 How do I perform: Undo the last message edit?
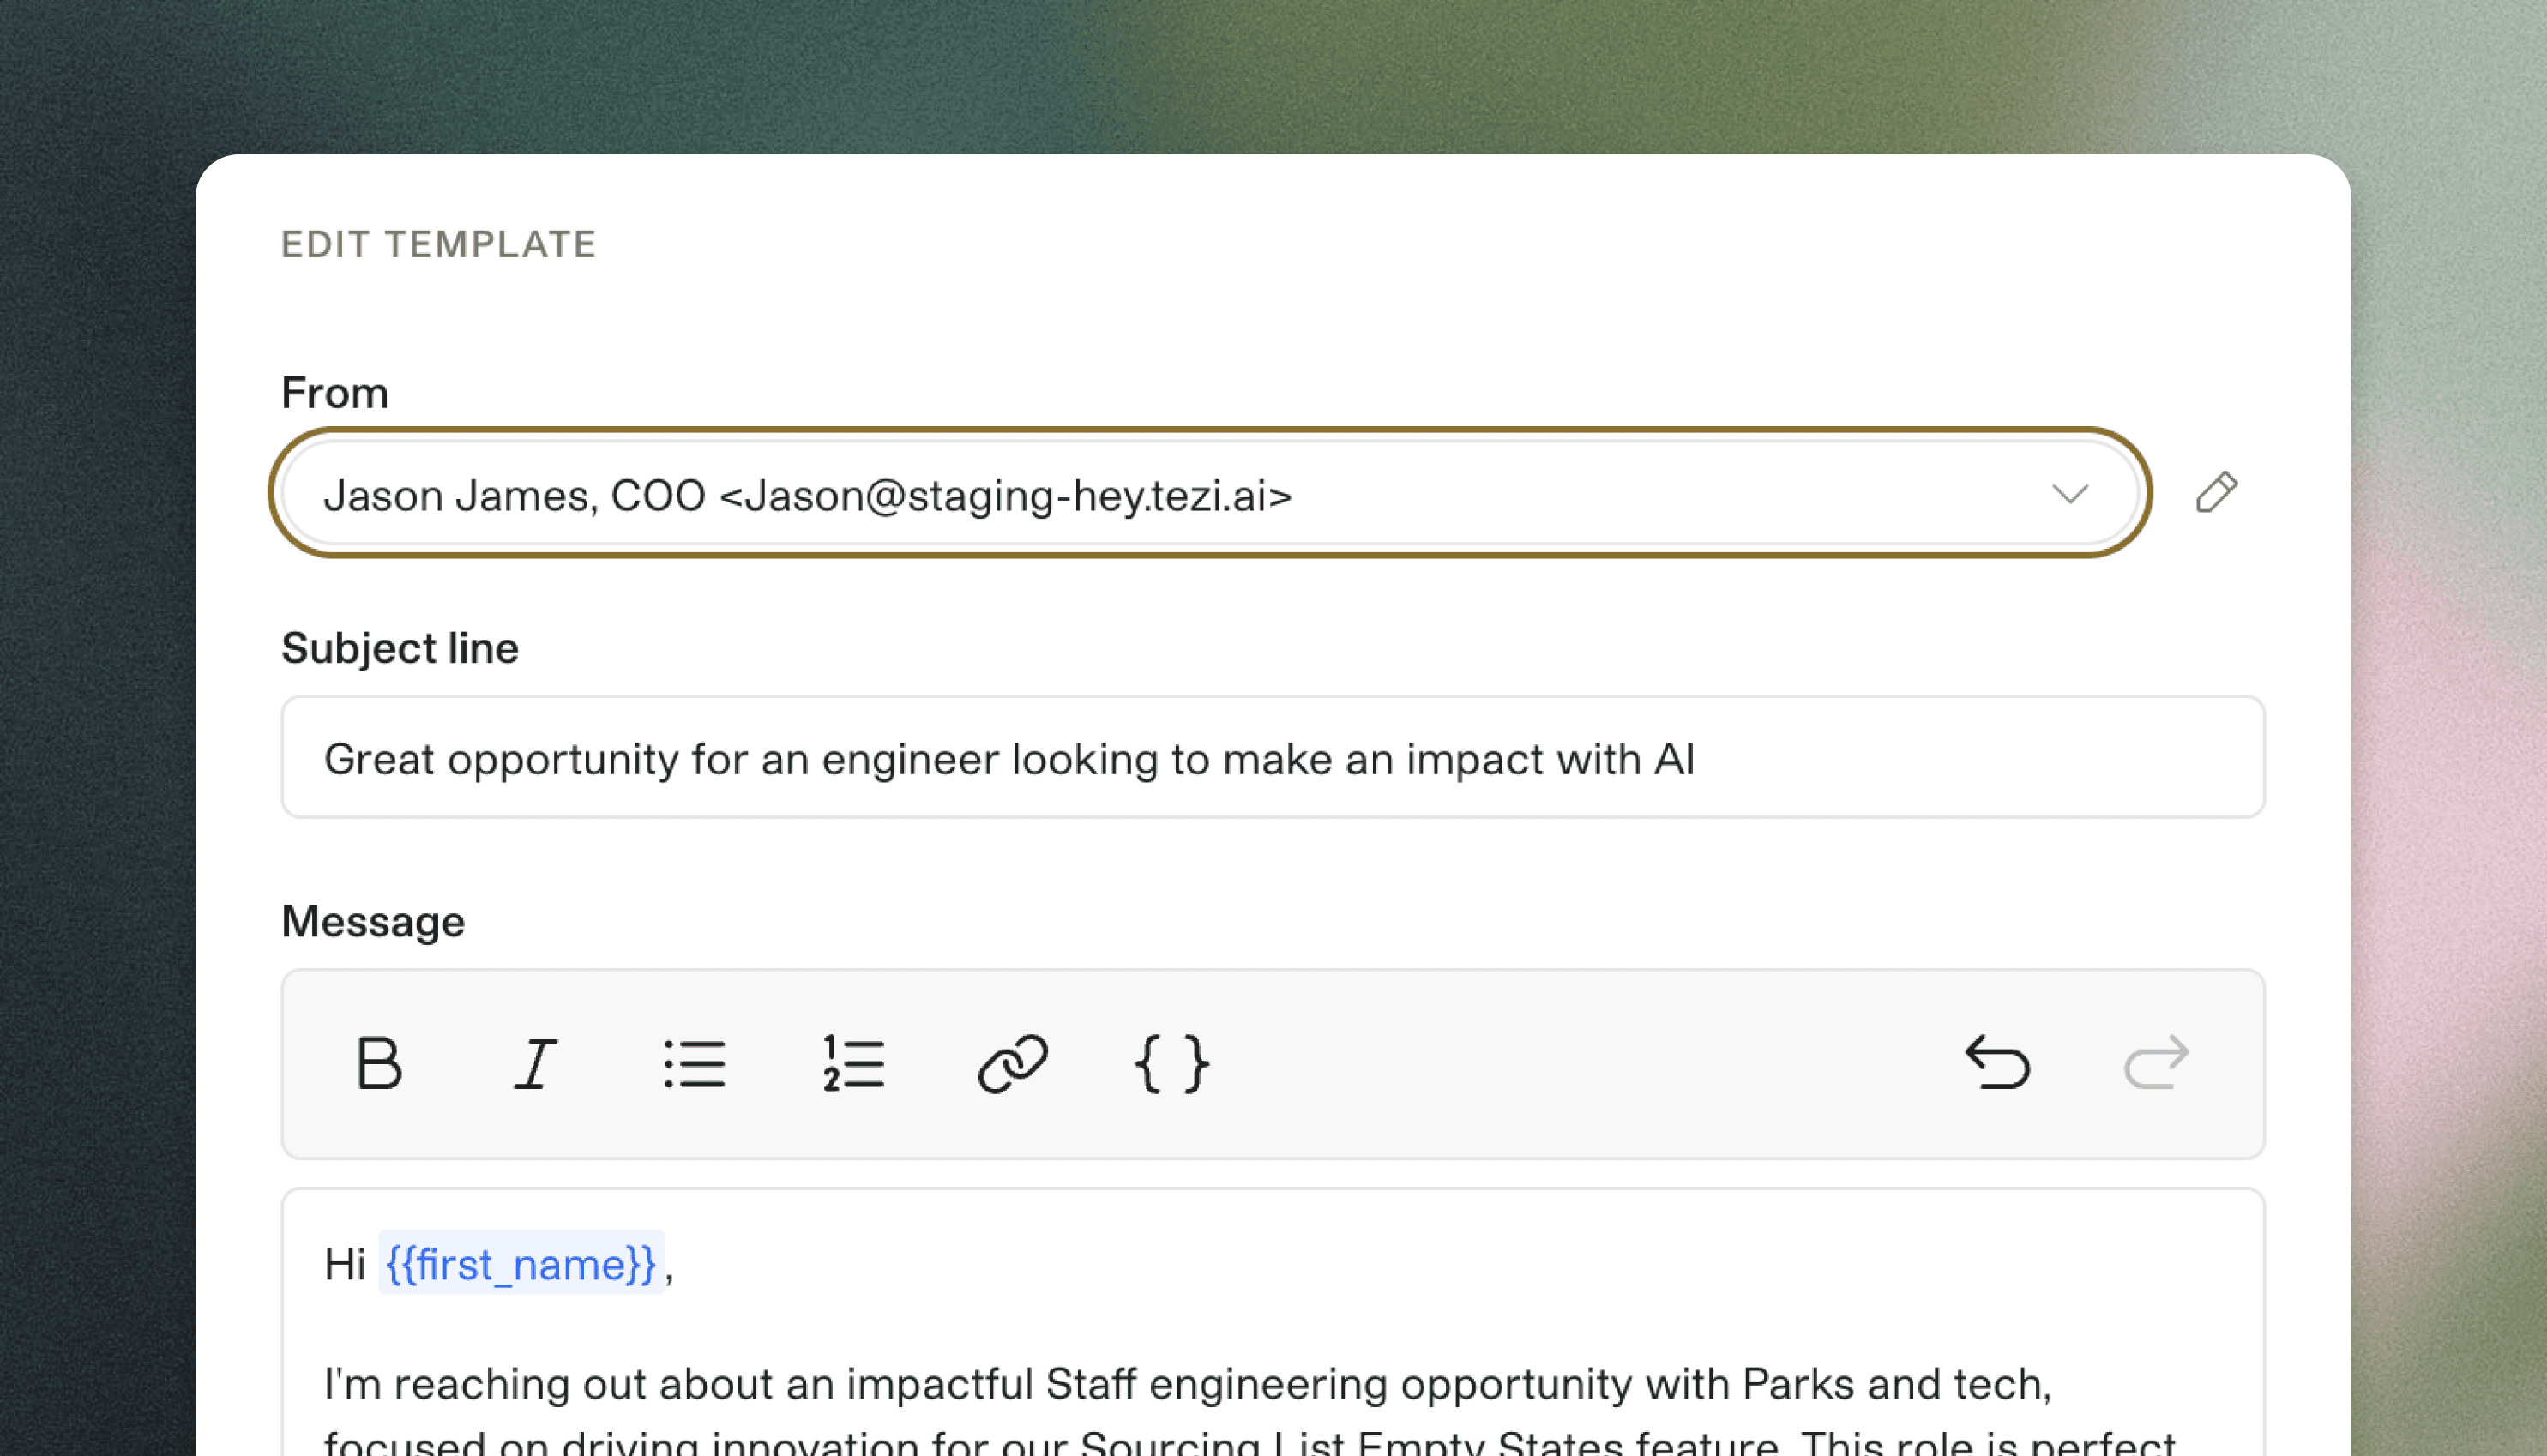coord(1997,1063)
